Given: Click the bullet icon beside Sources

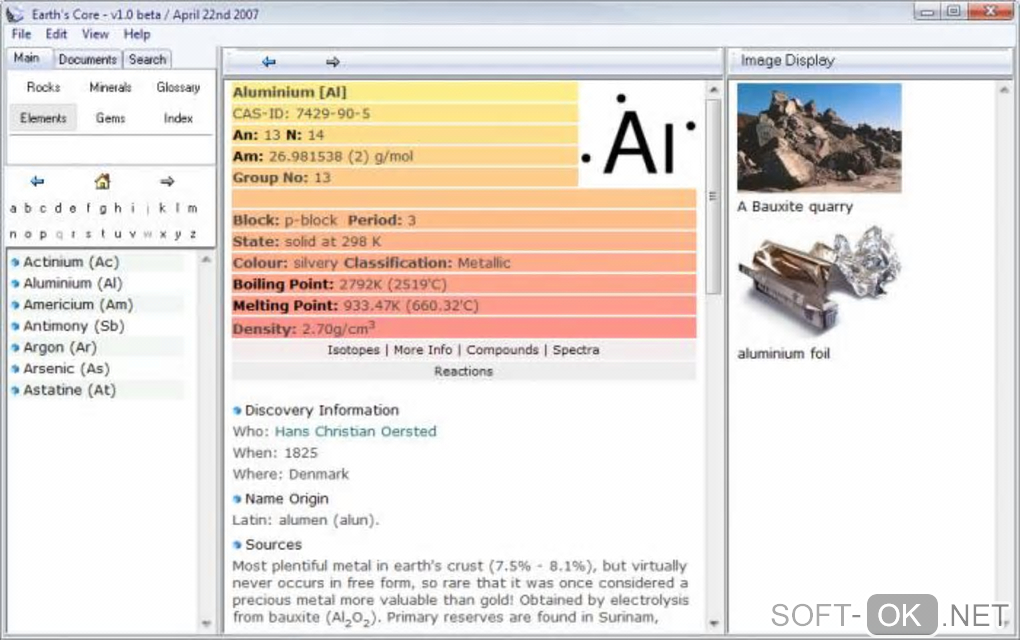Looking at the screenshot, I should coord(237,544).
